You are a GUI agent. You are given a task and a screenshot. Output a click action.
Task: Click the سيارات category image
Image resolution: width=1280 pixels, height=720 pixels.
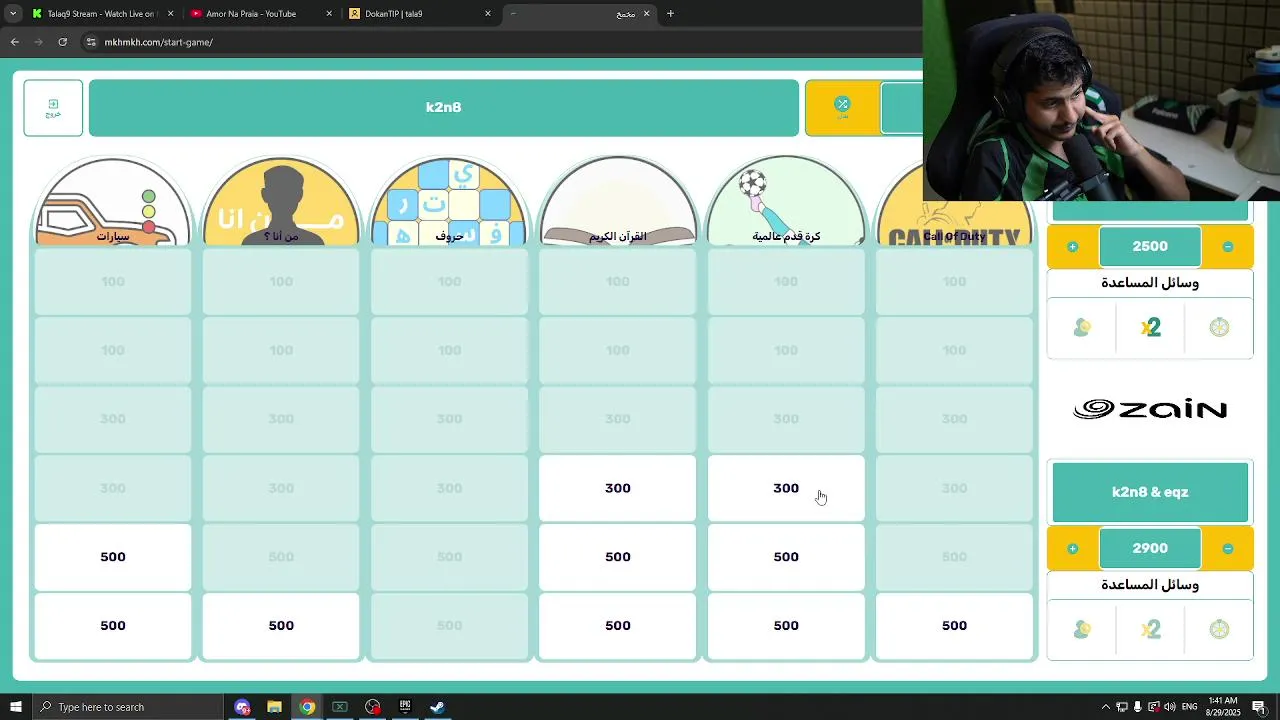tap(113, 201)
